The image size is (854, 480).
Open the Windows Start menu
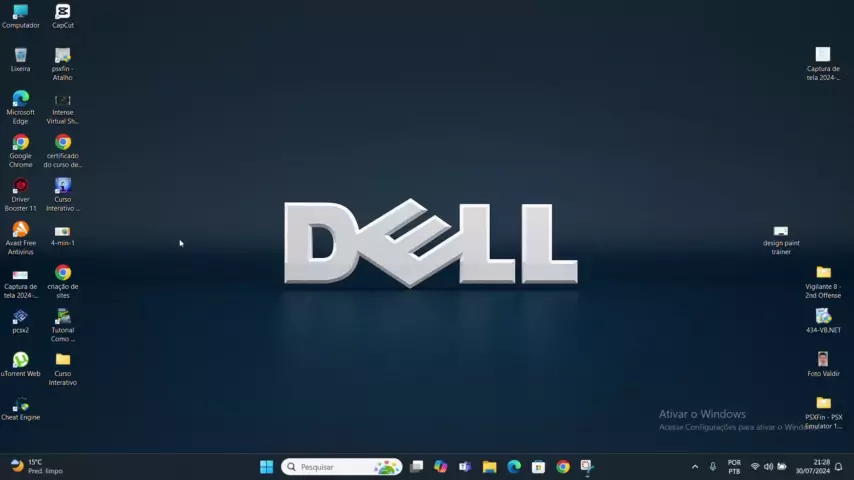pyautogui.click(x=266, y=467)
